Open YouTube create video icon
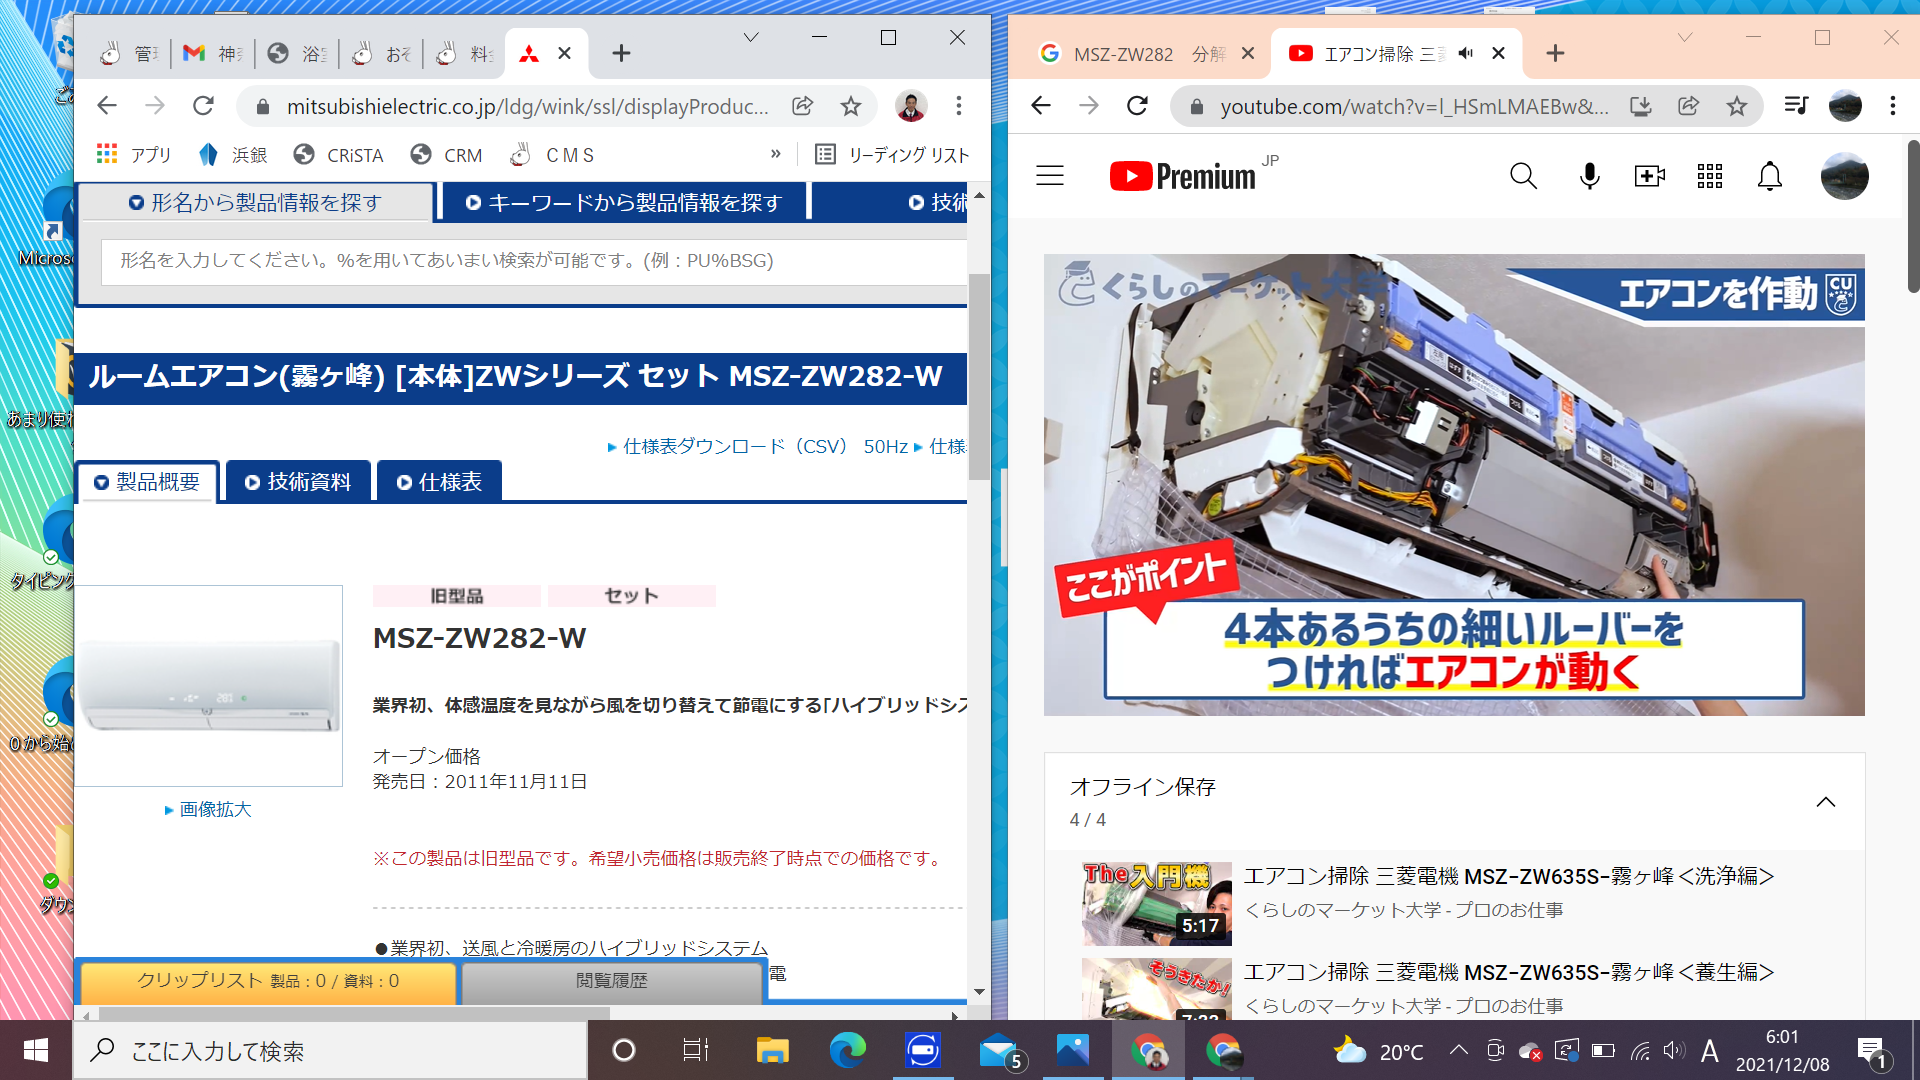The height and width of the screenshot is (1080, 1920). 1649,176
